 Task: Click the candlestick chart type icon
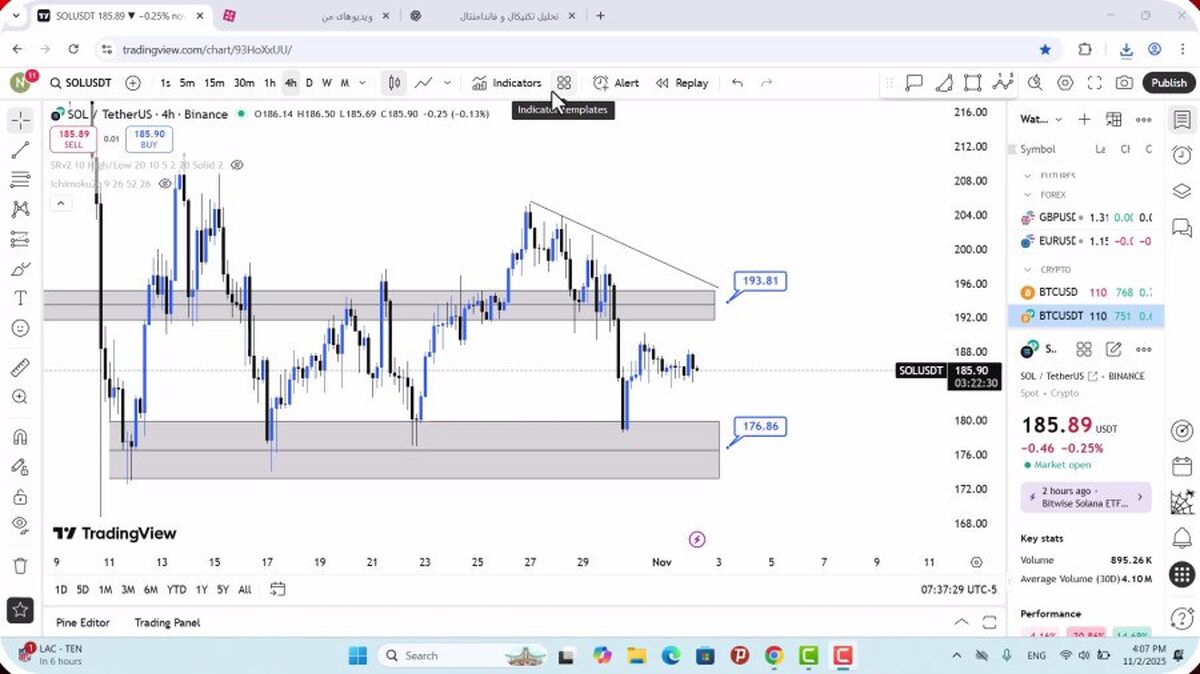point(395,83)
